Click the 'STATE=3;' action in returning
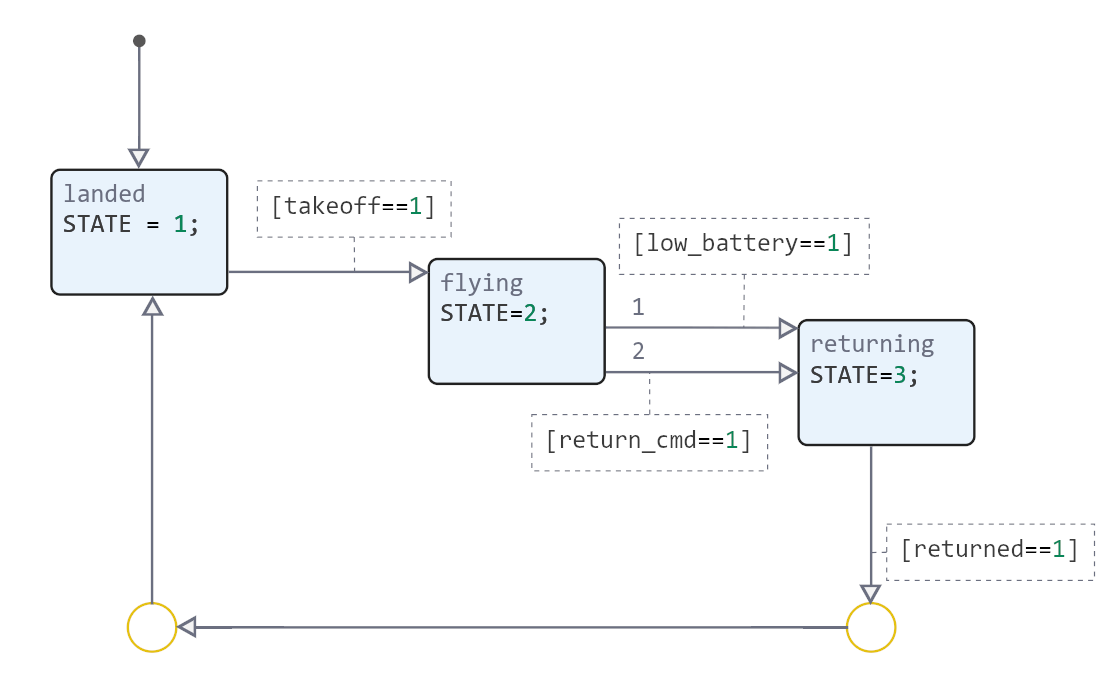1116x682 pixels. click(864, 375)
